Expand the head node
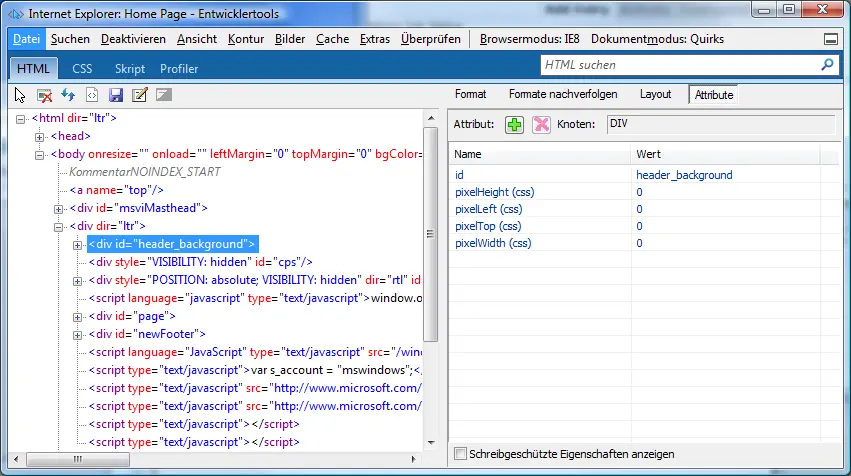The image size is (851, 476). tap(39, 137)
